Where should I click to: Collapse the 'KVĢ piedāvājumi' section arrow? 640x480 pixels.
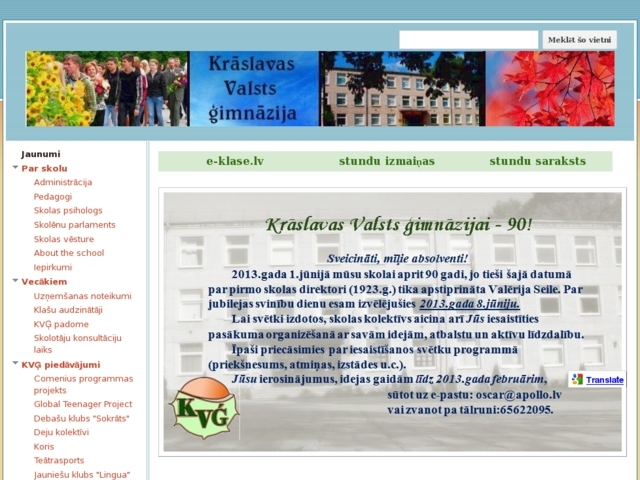(x=15, y=363)
